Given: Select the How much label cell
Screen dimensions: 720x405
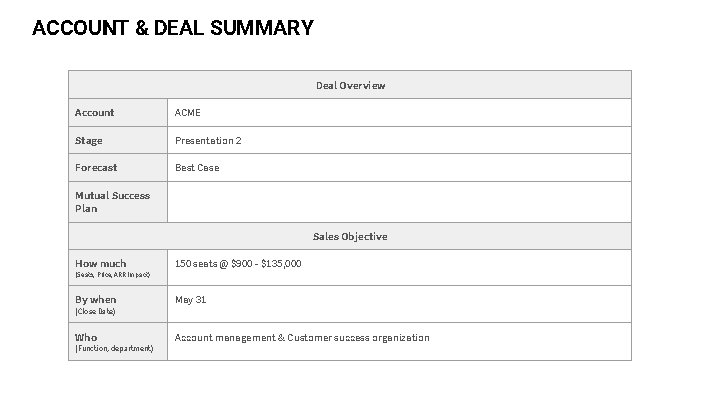Looking at the screenshot, I should coord(118,268).
